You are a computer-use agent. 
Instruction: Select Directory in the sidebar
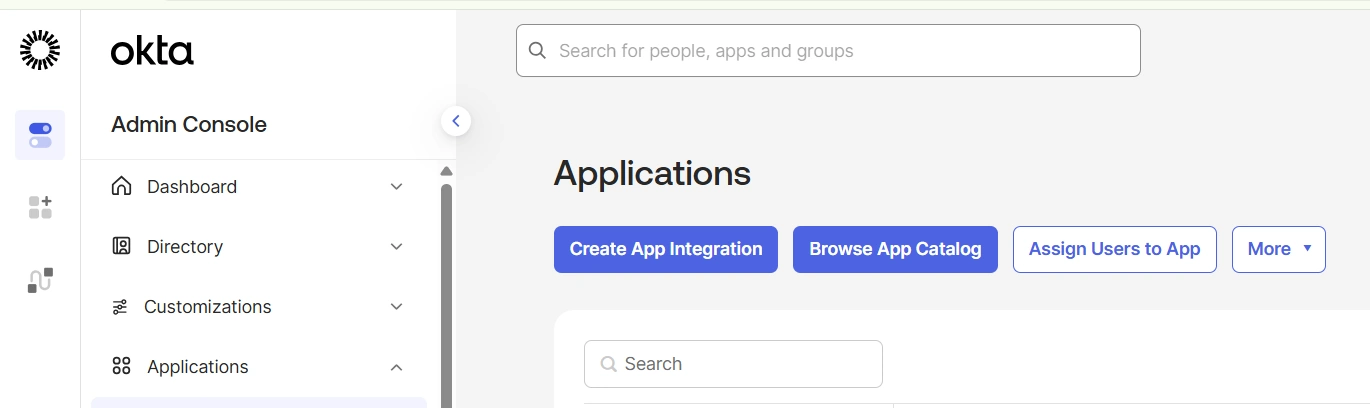point(259,247)
